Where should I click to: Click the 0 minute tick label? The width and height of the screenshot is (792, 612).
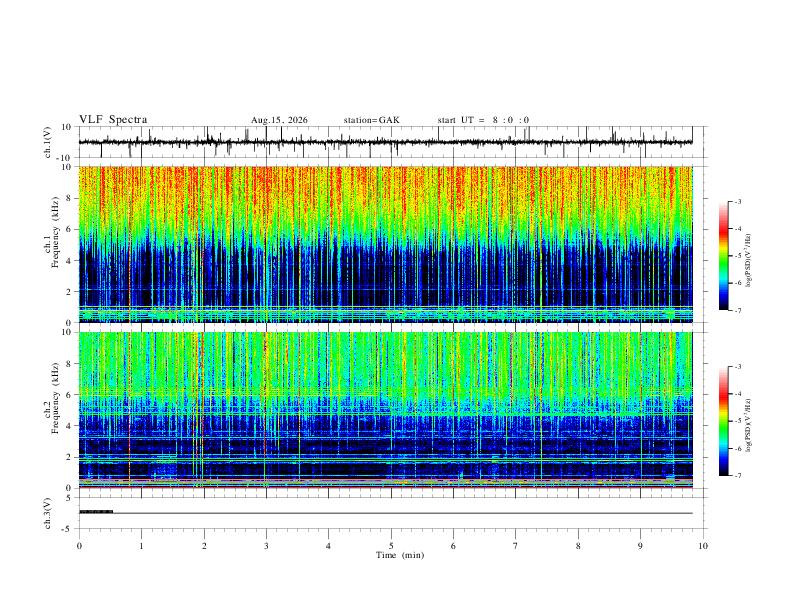(79, 546)
